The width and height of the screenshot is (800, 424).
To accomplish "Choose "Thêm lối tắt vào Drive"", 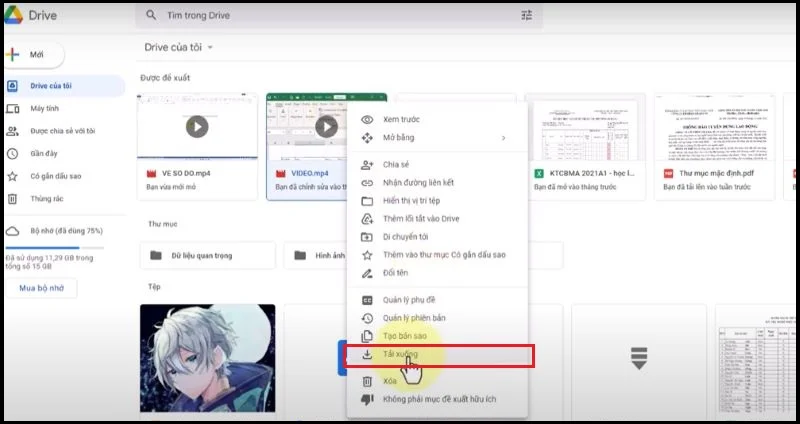I will 437,219.
